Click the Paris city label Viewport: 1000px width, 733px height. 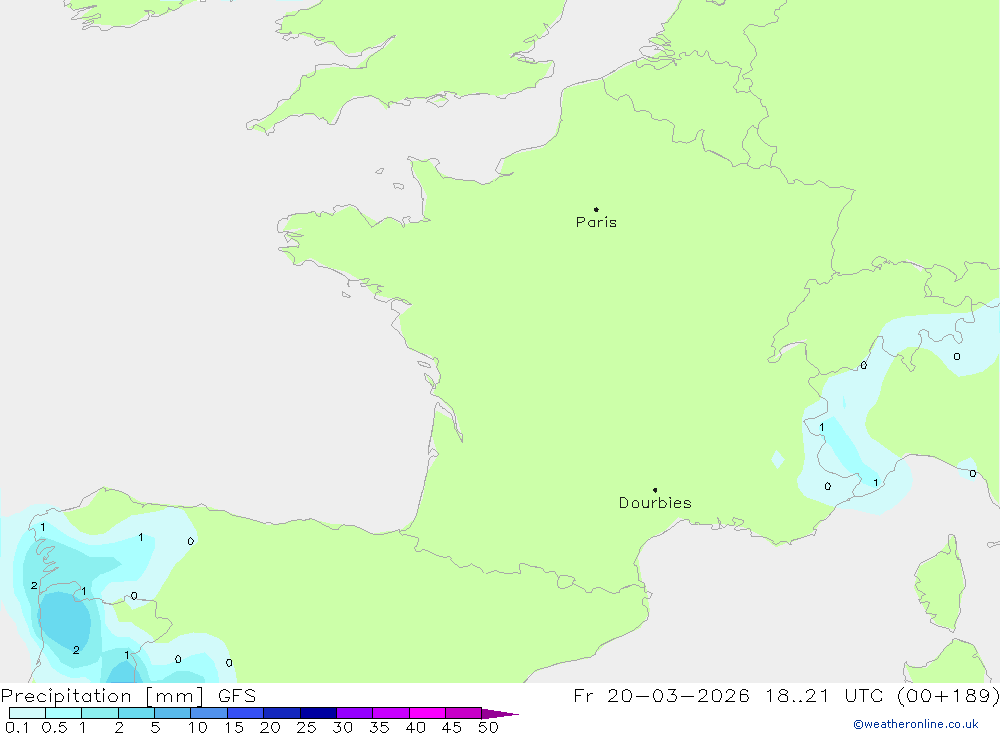click(x=596, y=222)
